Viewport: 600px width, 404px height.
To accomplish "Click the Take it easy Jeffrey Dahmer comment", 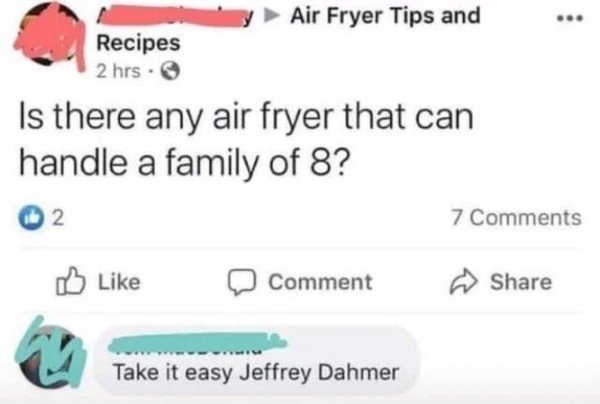I will coord(256,372).
